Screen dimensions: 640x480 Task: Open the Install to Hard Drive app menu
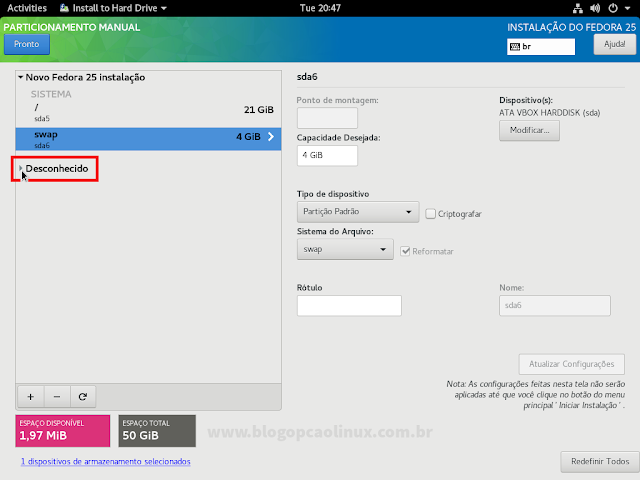click(113, 8)
